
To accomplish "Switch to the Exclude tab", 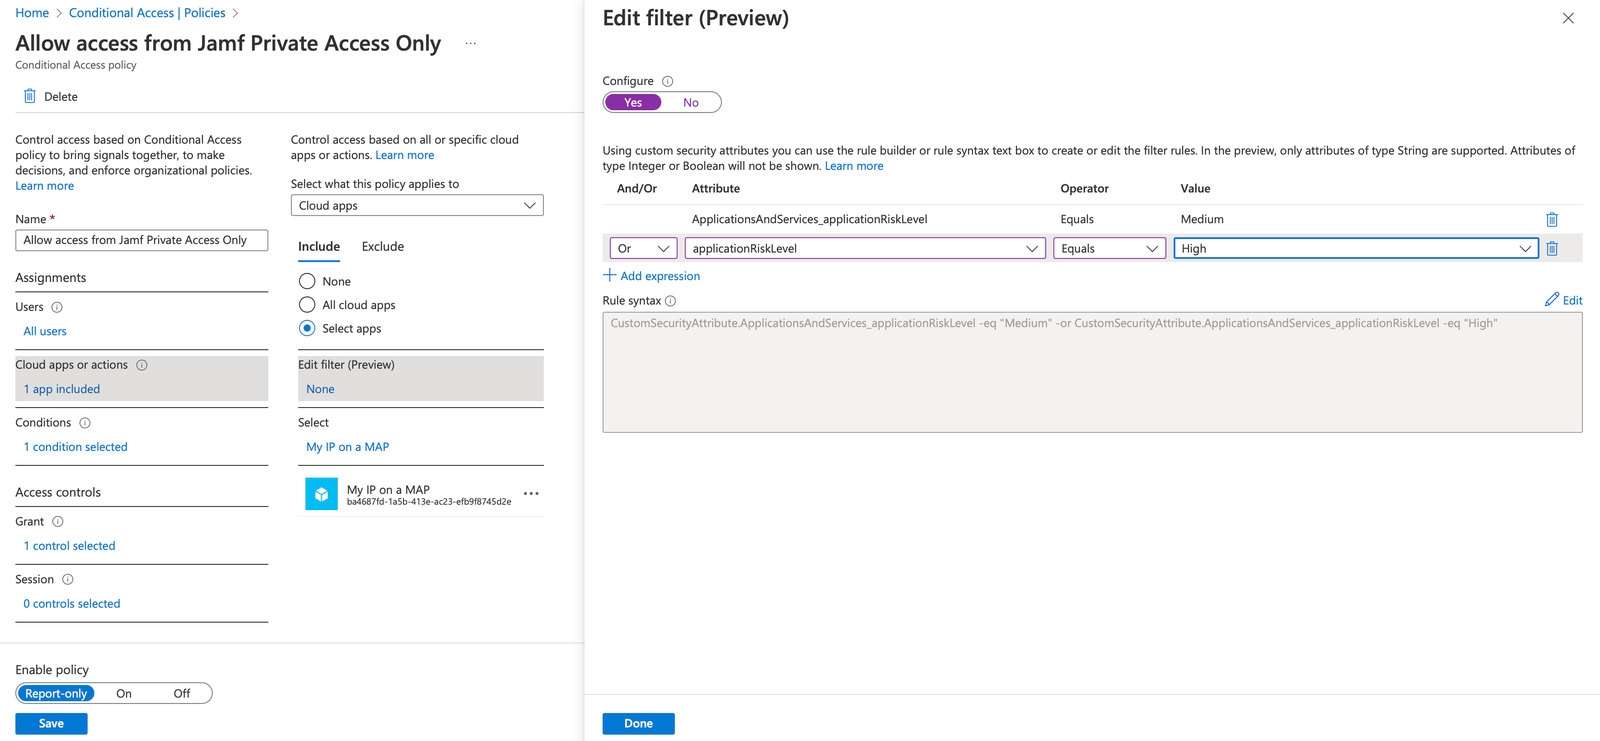I will click(383, 246).
